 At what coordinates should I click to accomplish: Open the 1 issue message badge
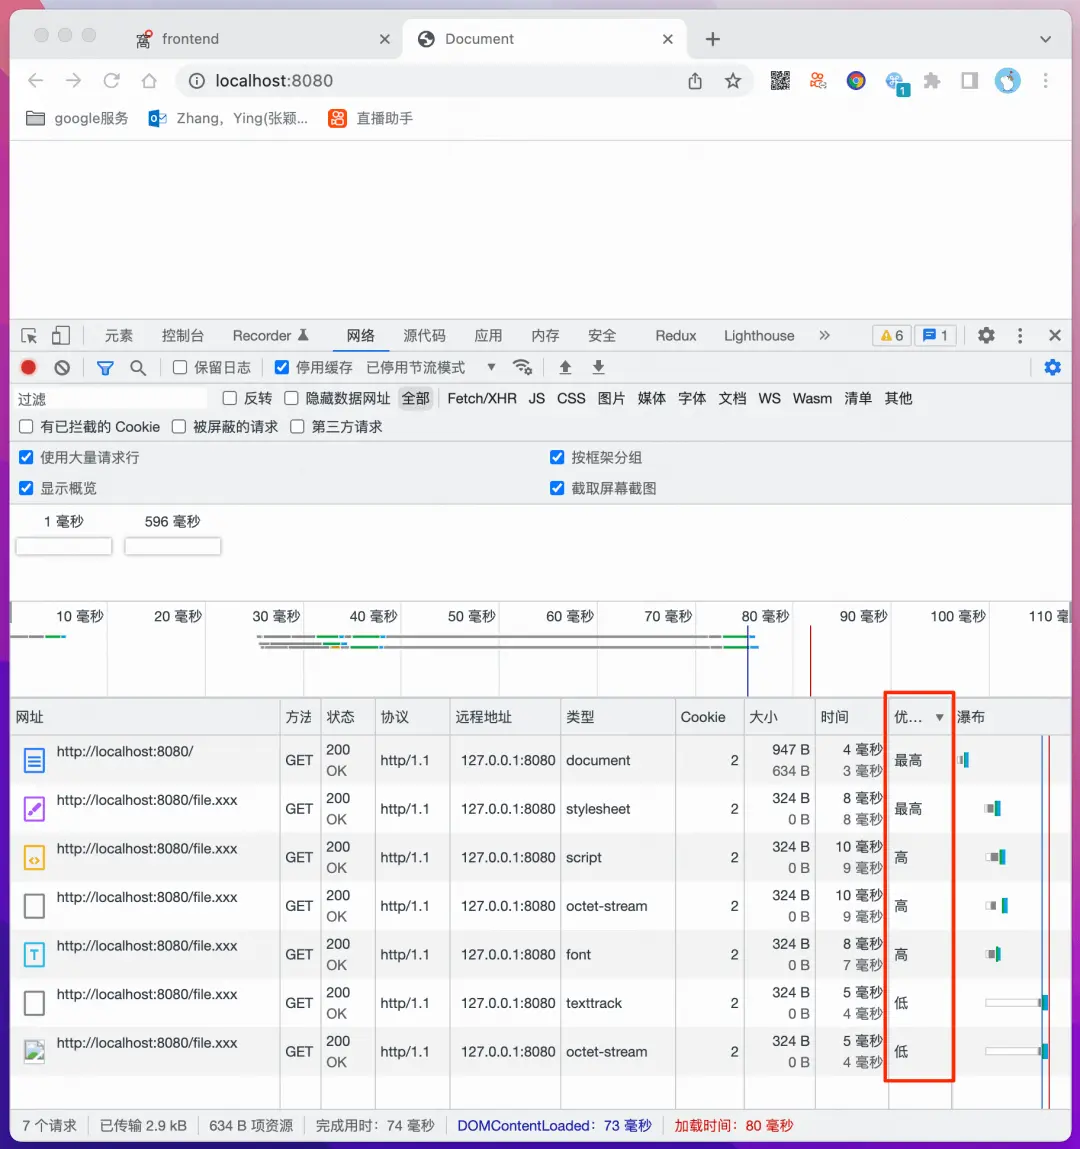click(x=936, y=336)
